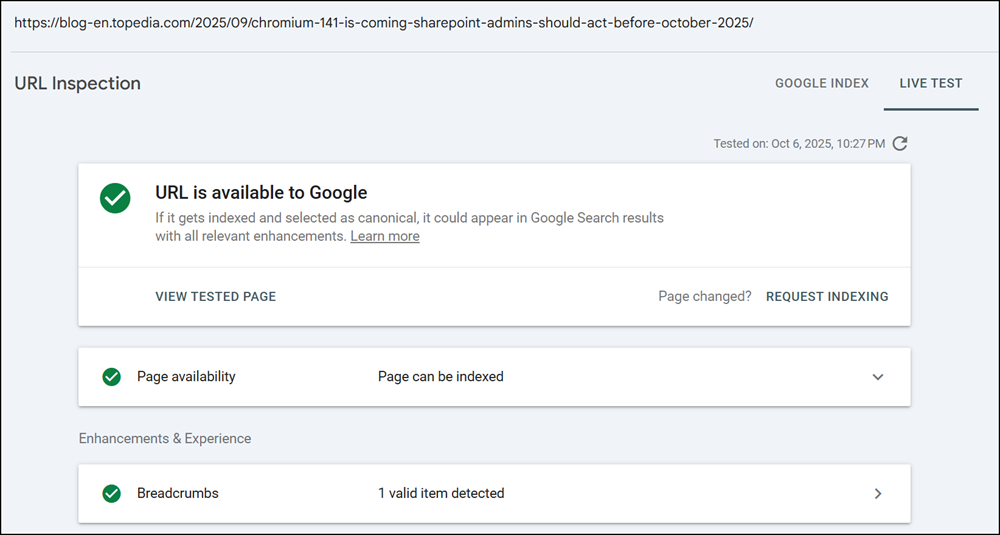Click the "1 valid item detected" text
This screenshot has height=535, width=1000.
coord(440,493)
